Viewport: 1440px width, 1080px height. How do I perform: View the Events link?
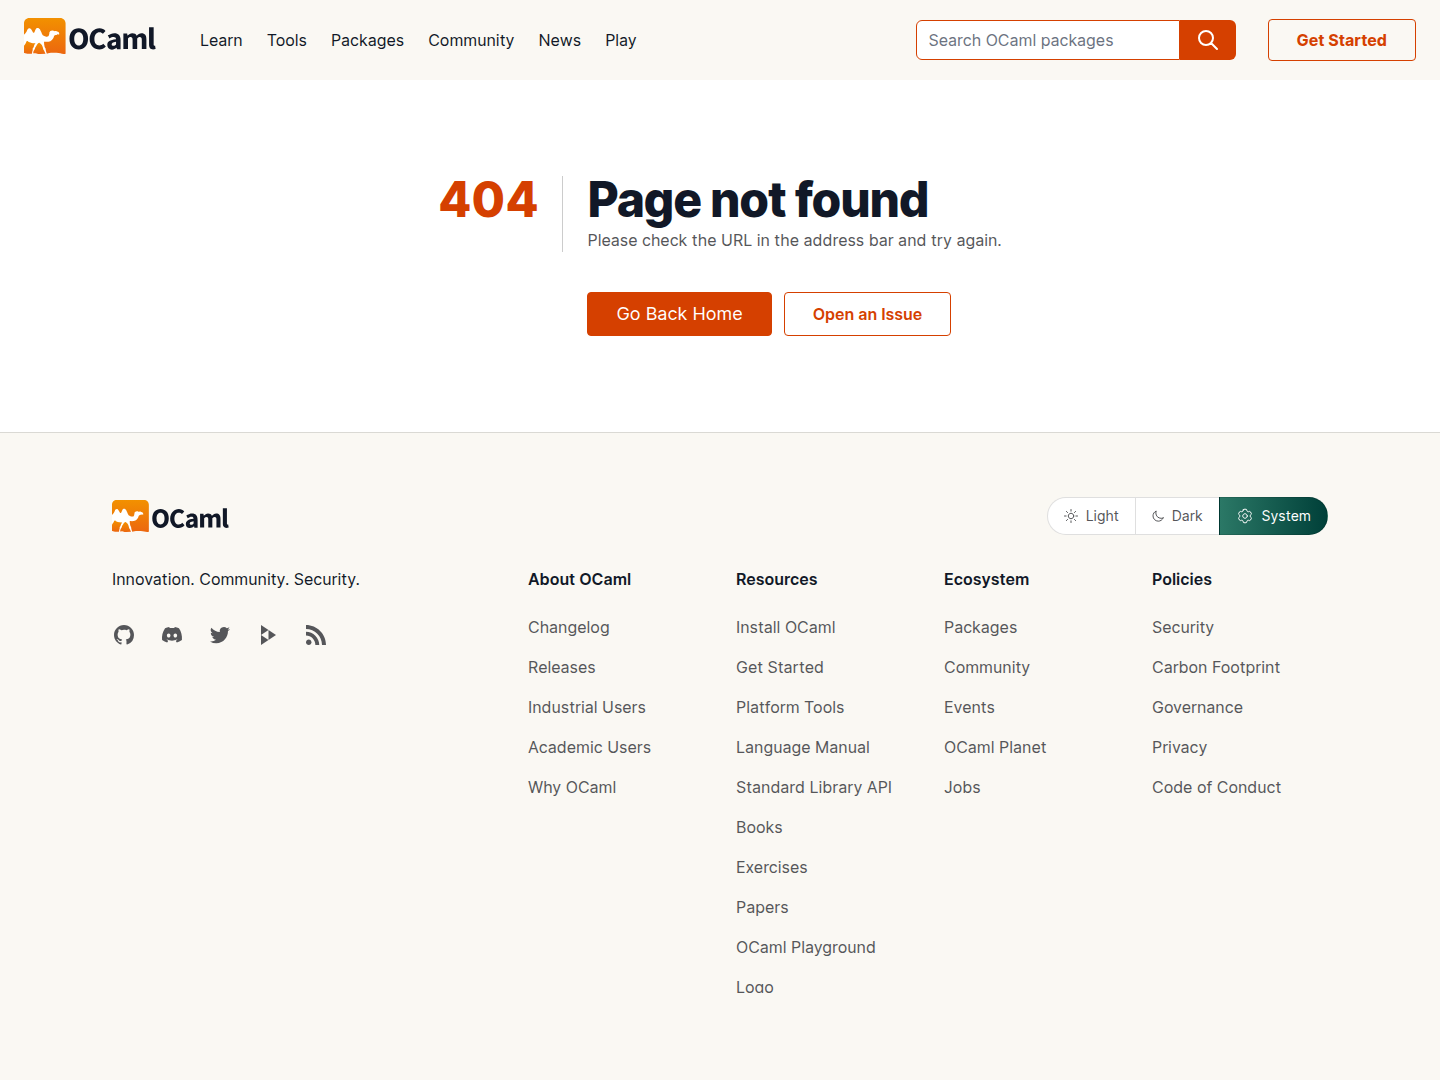[969, 707]
